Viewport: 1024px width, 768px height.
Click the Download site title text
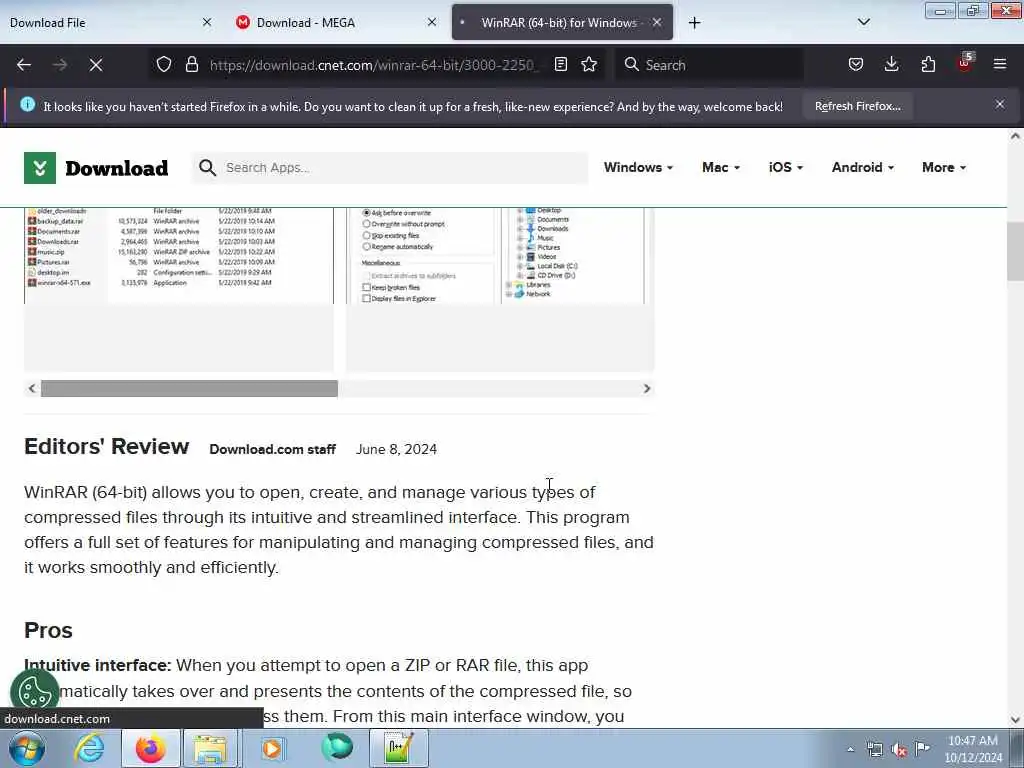pos(117,168)
